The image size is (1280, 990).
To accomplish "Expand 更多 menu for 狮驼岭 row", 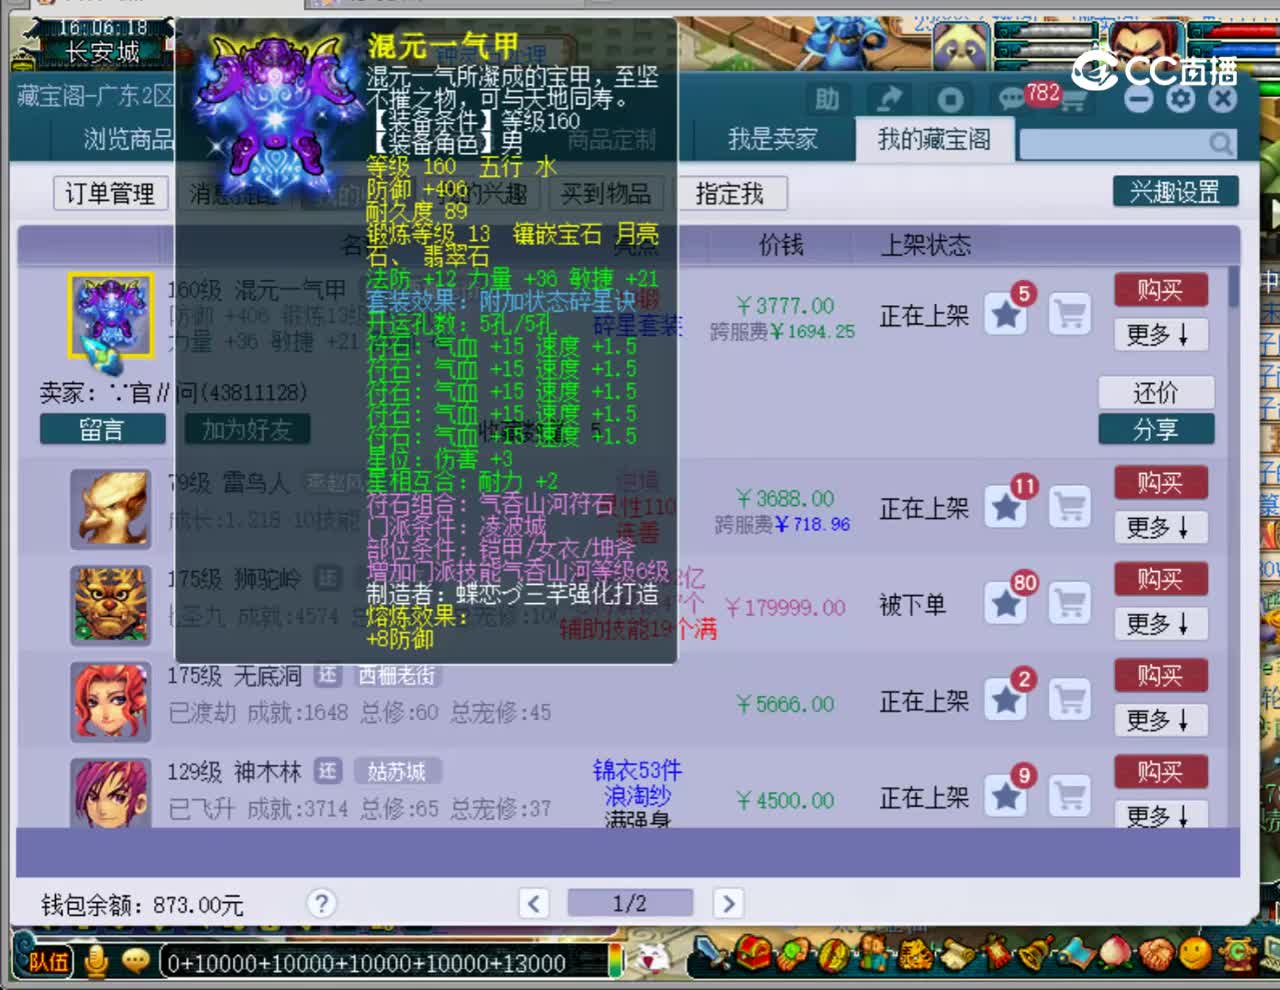I will coord(1160,624).
